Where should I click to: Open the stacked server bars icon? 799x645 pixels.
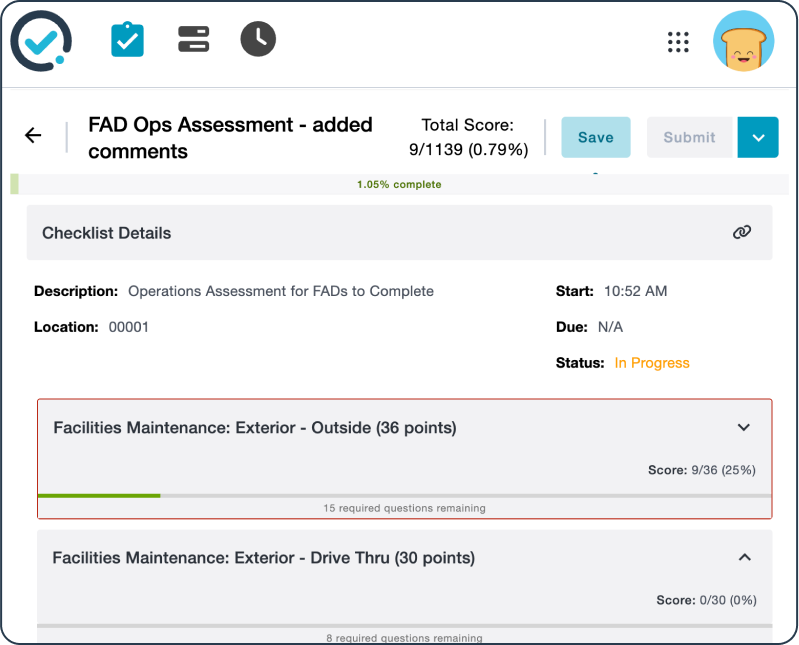193,40
